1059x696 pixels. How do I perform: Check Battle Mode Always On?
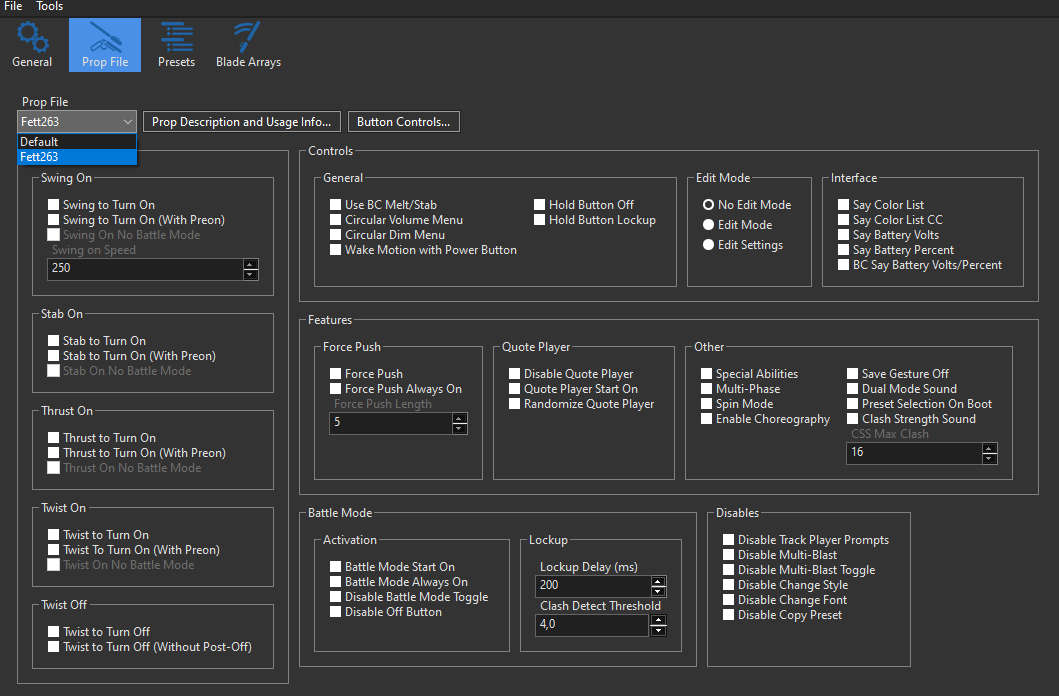(x=336, y=582)
